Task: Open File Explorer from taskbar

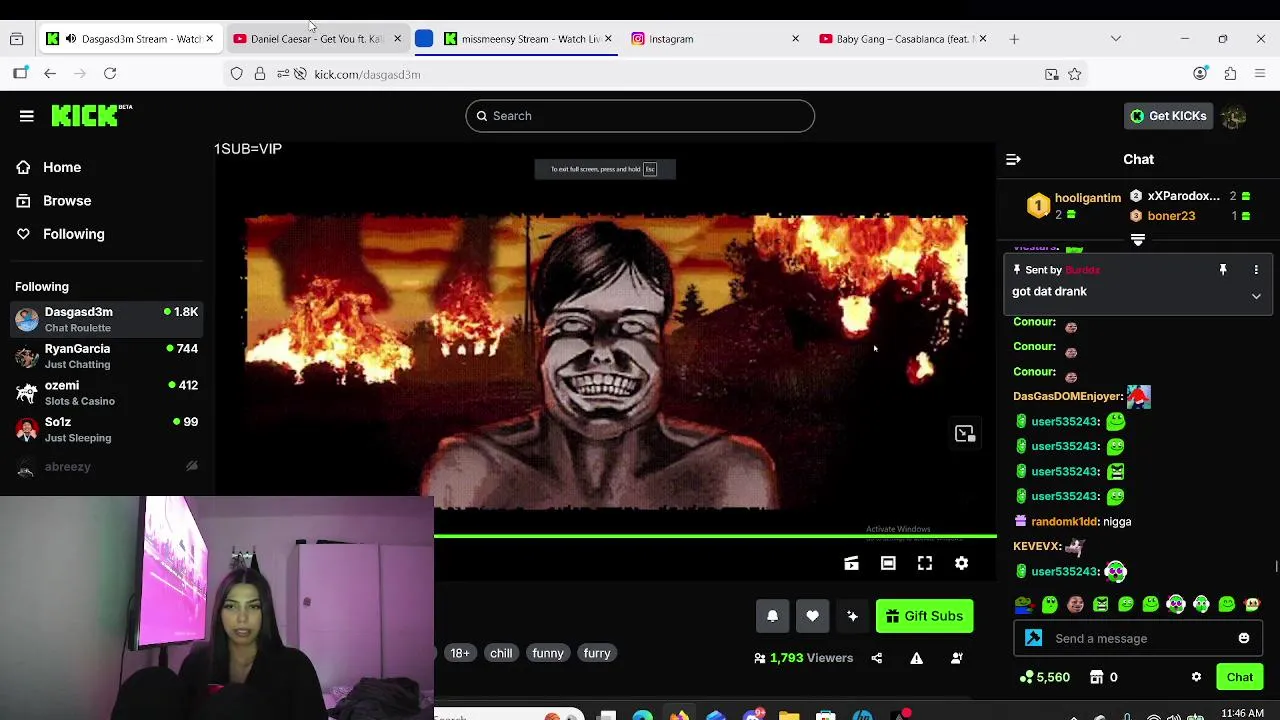Action: click(x=789, y=716)
